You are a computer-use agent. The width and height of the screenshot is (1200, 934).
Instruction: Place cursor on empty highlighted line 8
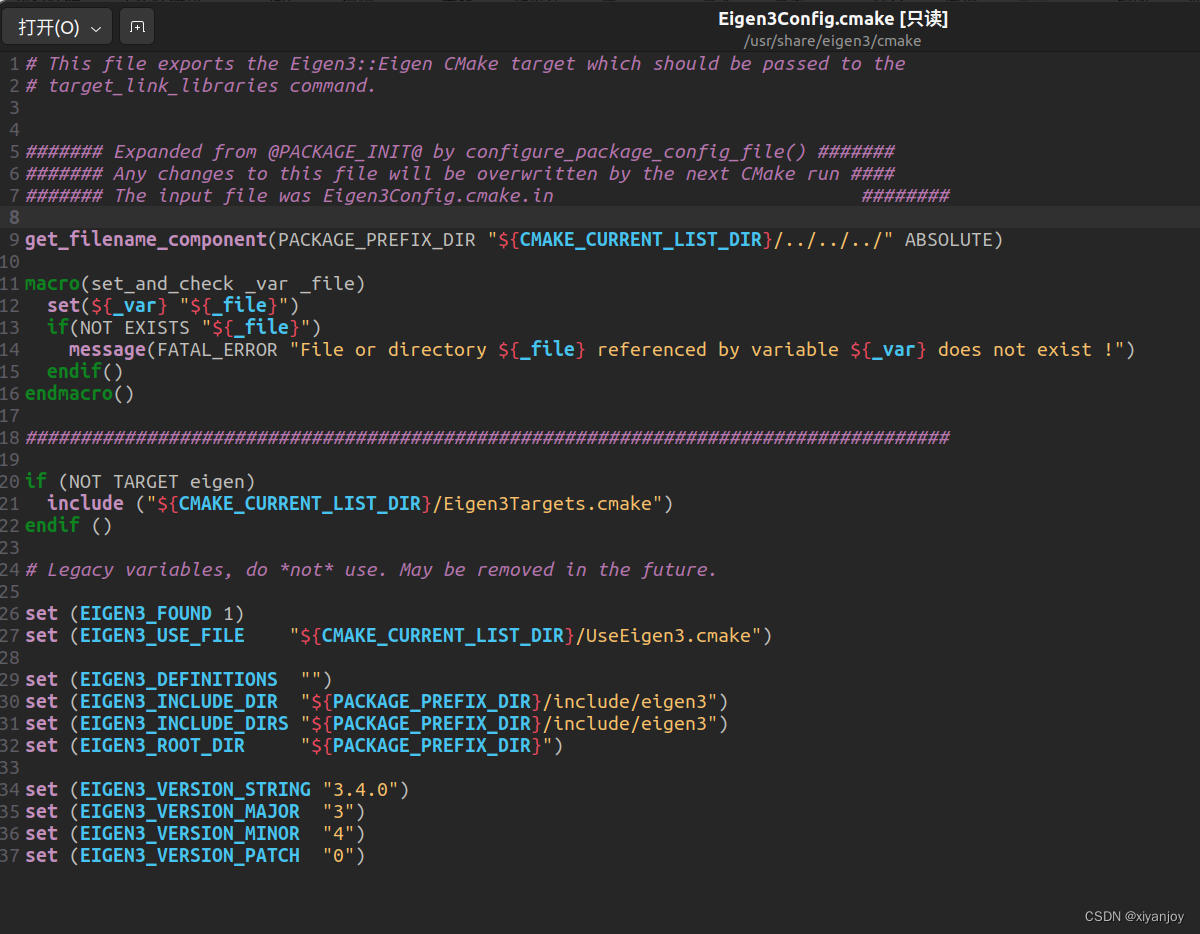coord(611,218)
